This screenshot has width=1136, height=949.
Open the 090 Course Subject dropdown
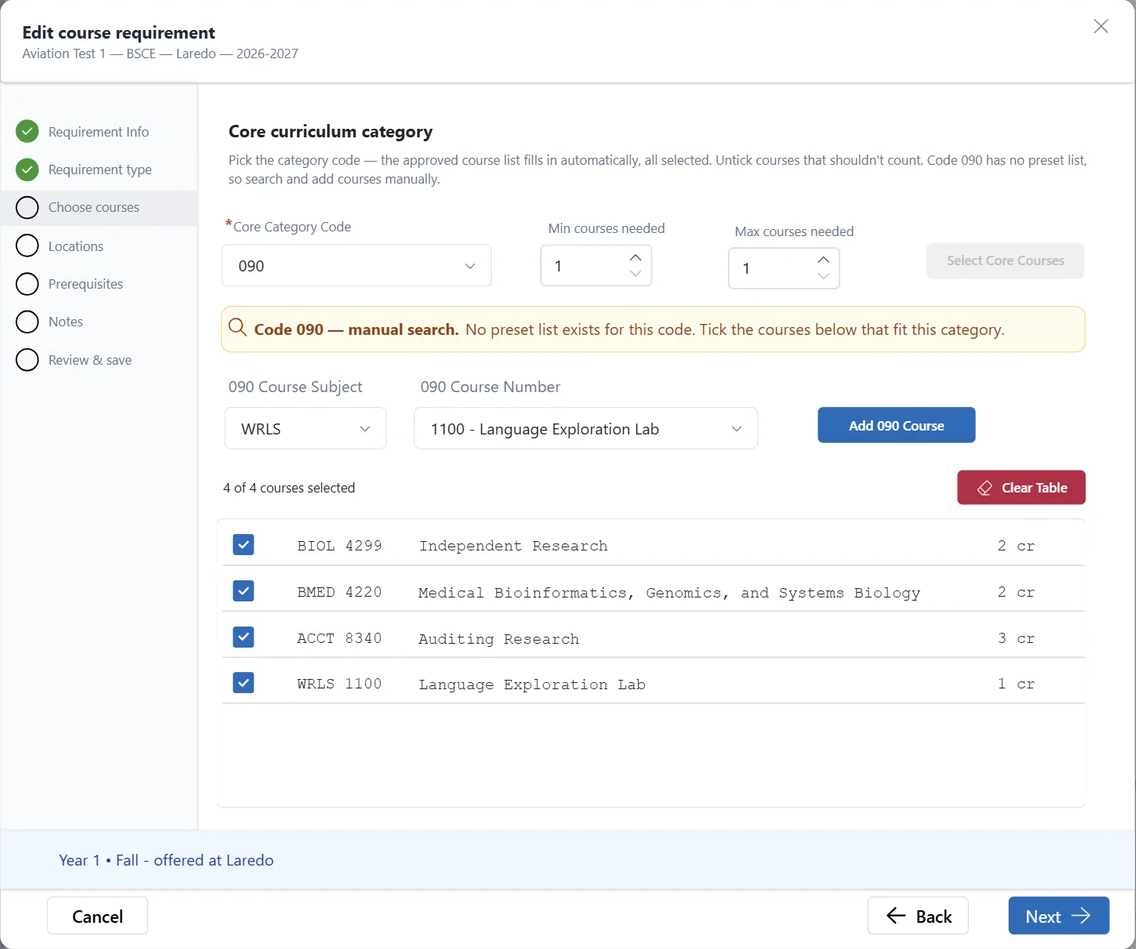305,429
